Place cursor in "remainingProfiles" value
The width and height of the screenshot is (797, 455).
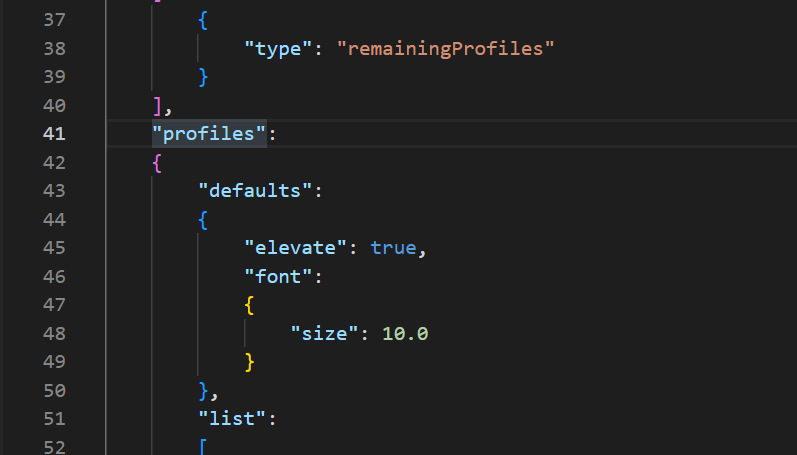click(x=446, y=49)
